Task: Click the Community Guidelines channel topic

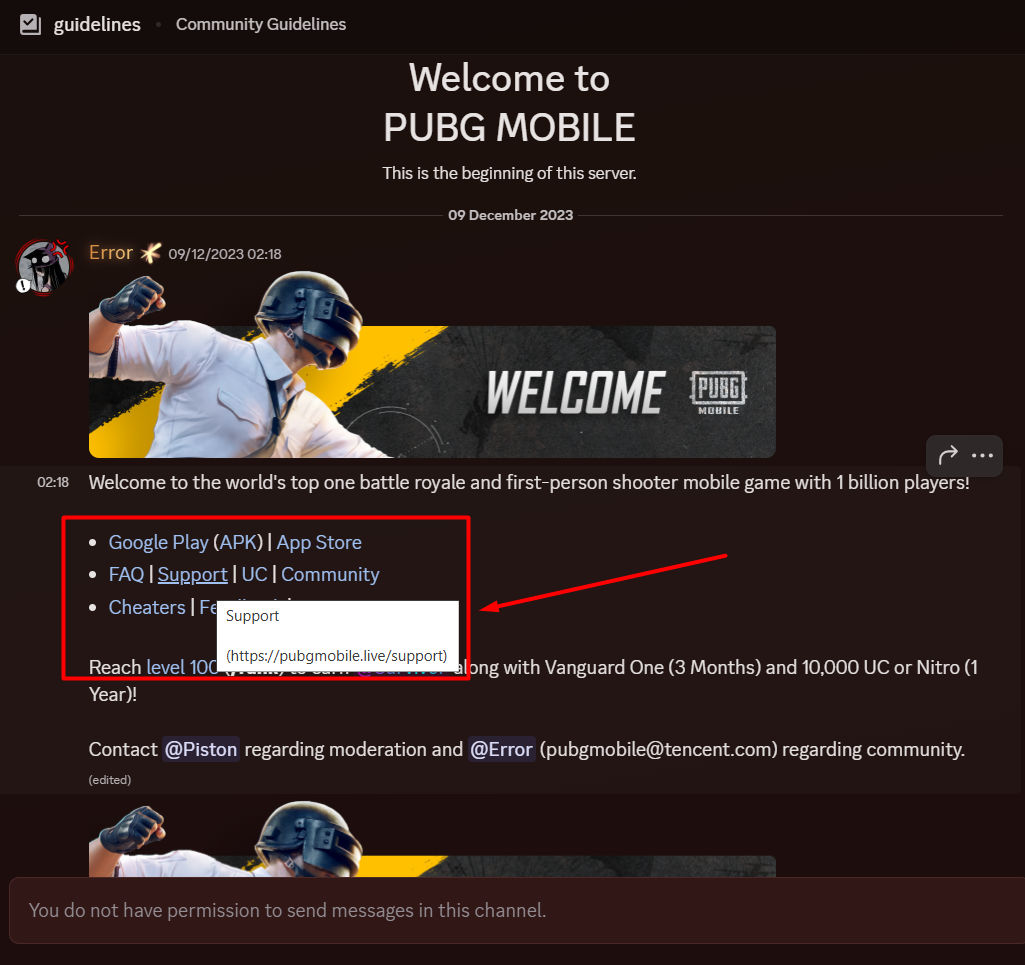Action: [261, 24]
